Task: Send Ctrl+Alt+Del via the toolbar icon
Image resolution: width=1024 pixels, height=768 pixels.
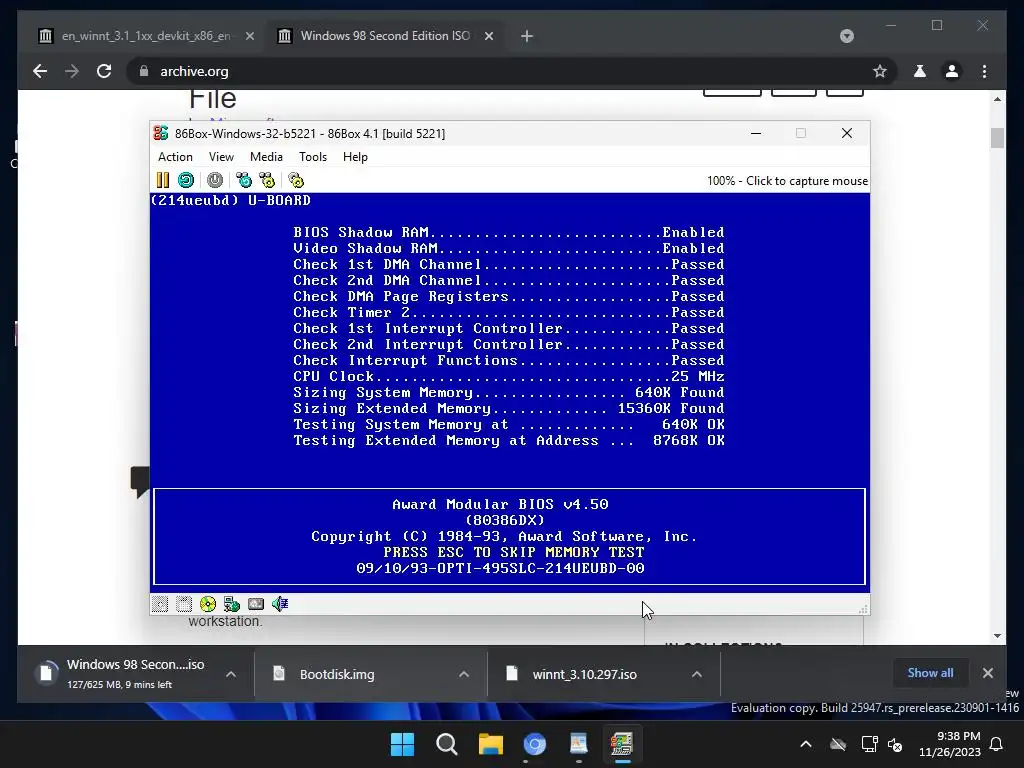Action: tap(244, 180)
